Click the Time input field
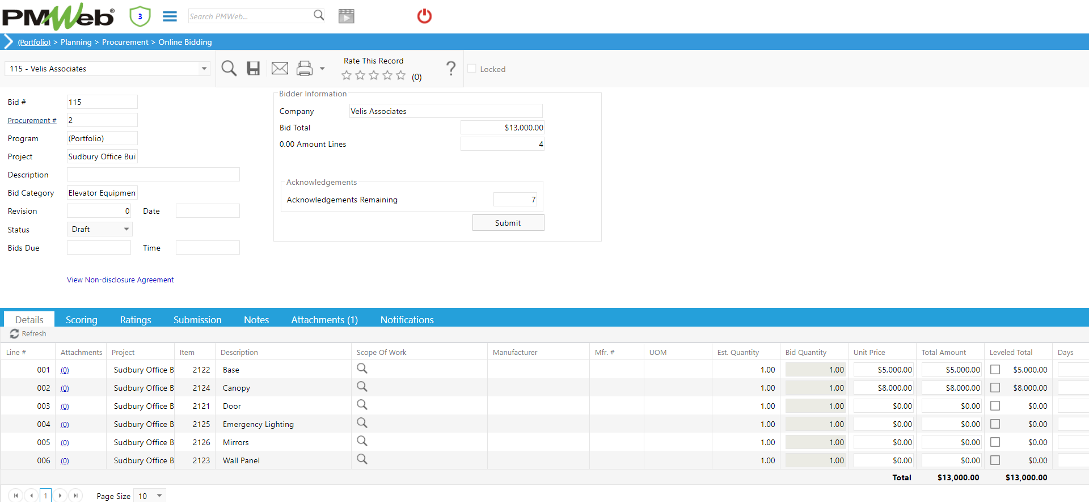 coord(208,248)
